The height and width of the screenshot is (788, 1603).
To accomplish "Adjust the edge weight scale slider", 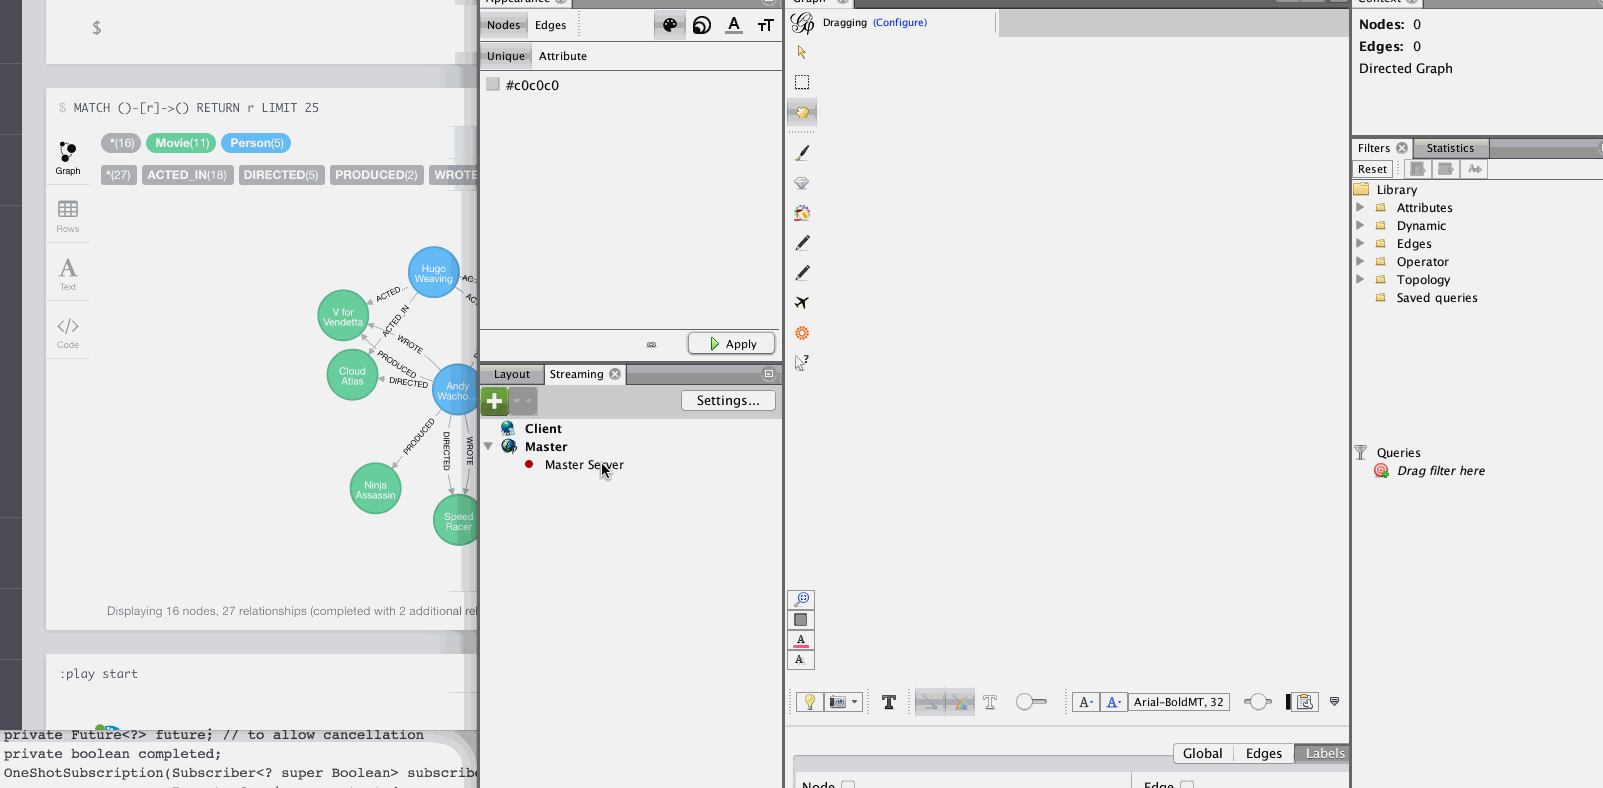I will click(x=1031, y=702).
